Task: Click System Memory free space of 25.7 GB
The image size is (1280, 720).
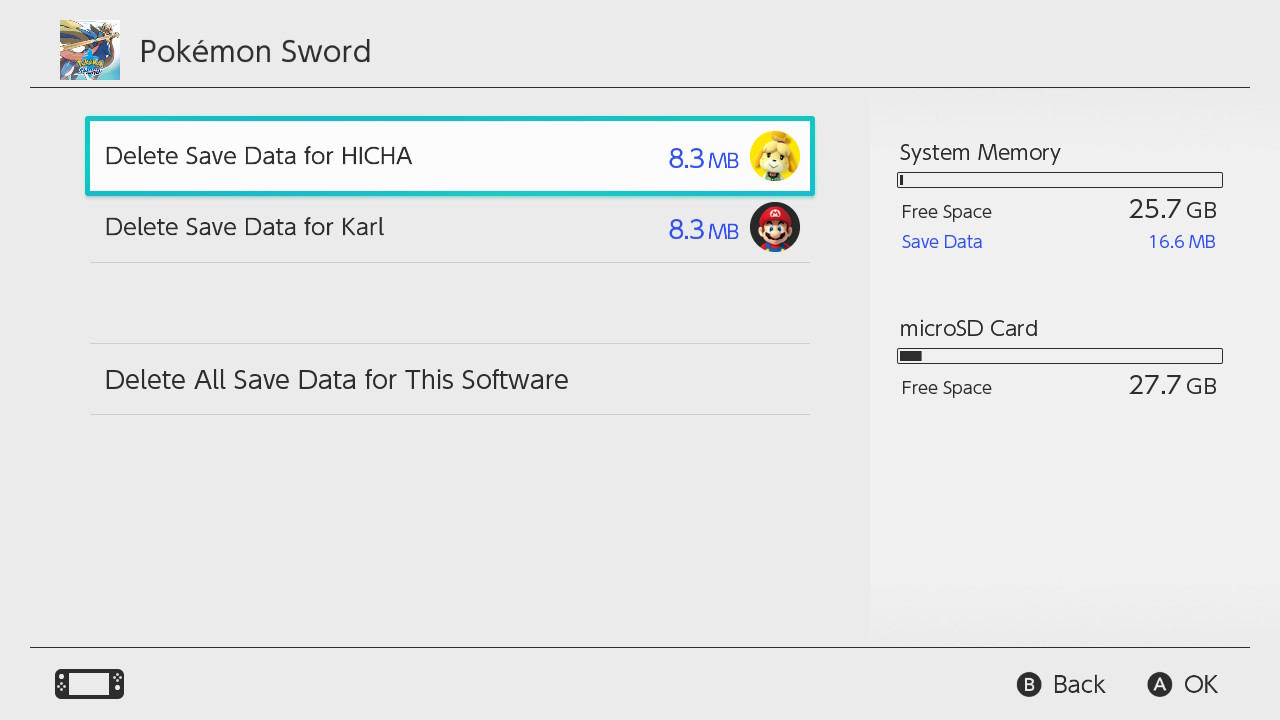Action: pos(1173,210)
